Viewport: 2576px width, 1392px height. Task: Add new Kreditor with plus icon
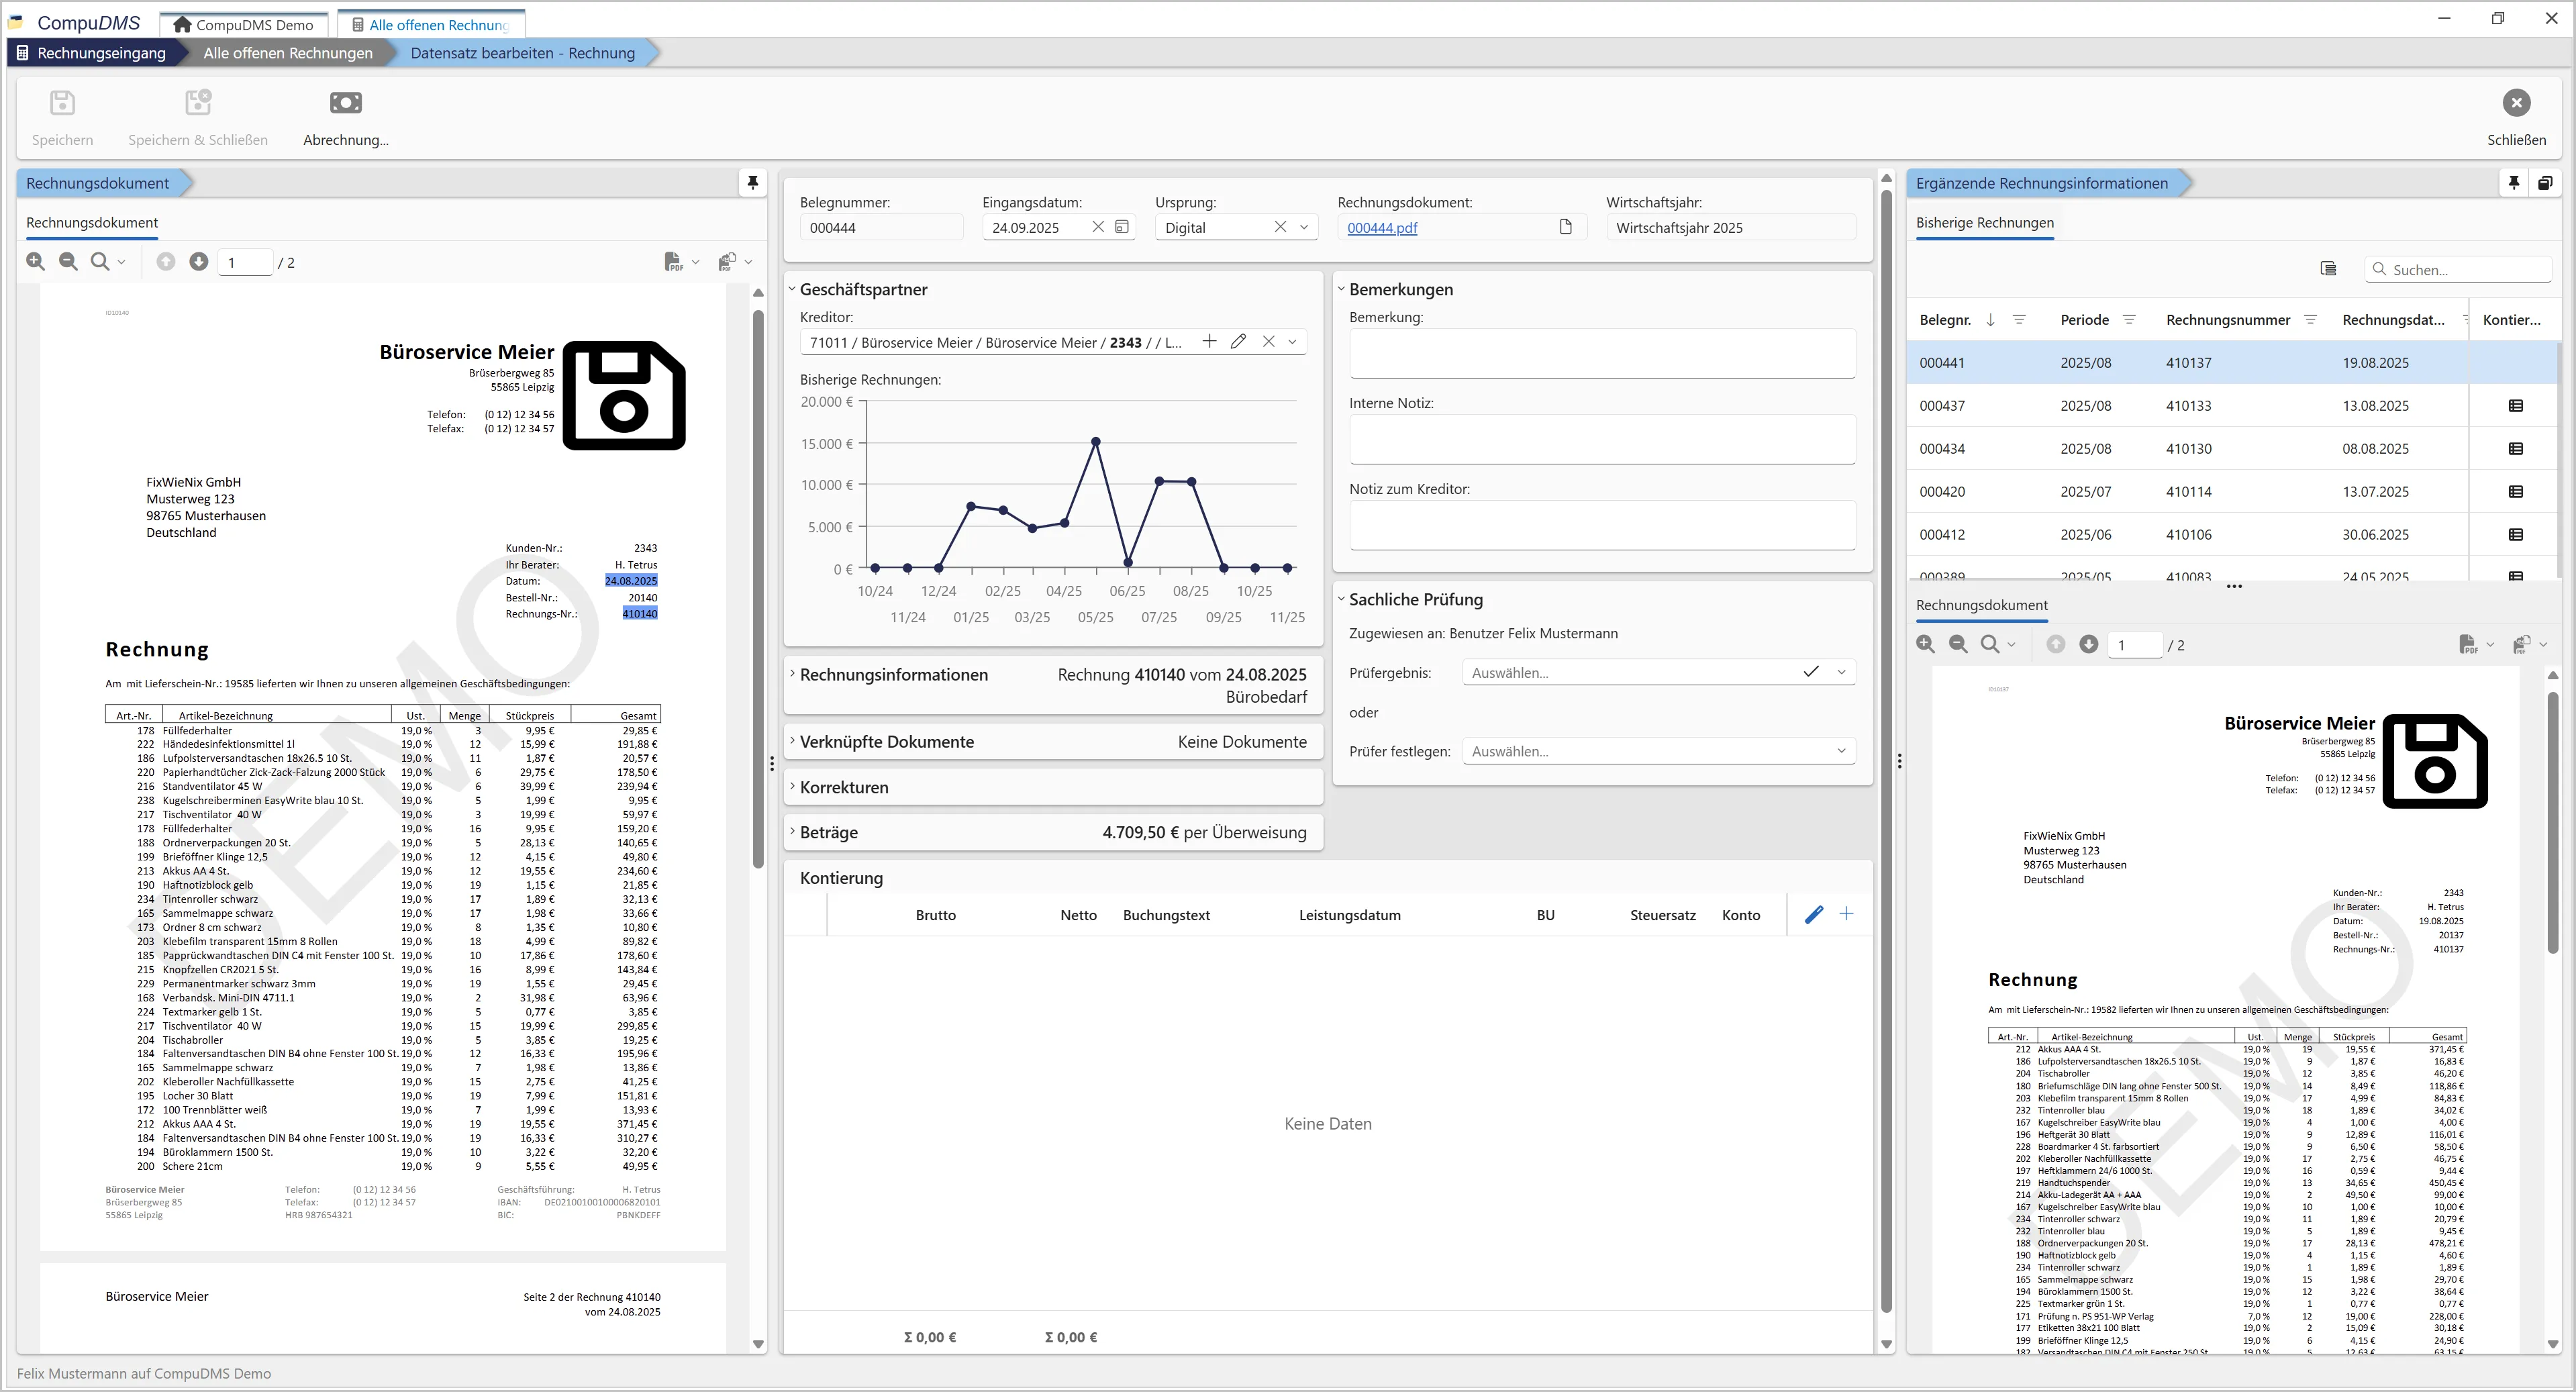click(x=1209, y=342)
